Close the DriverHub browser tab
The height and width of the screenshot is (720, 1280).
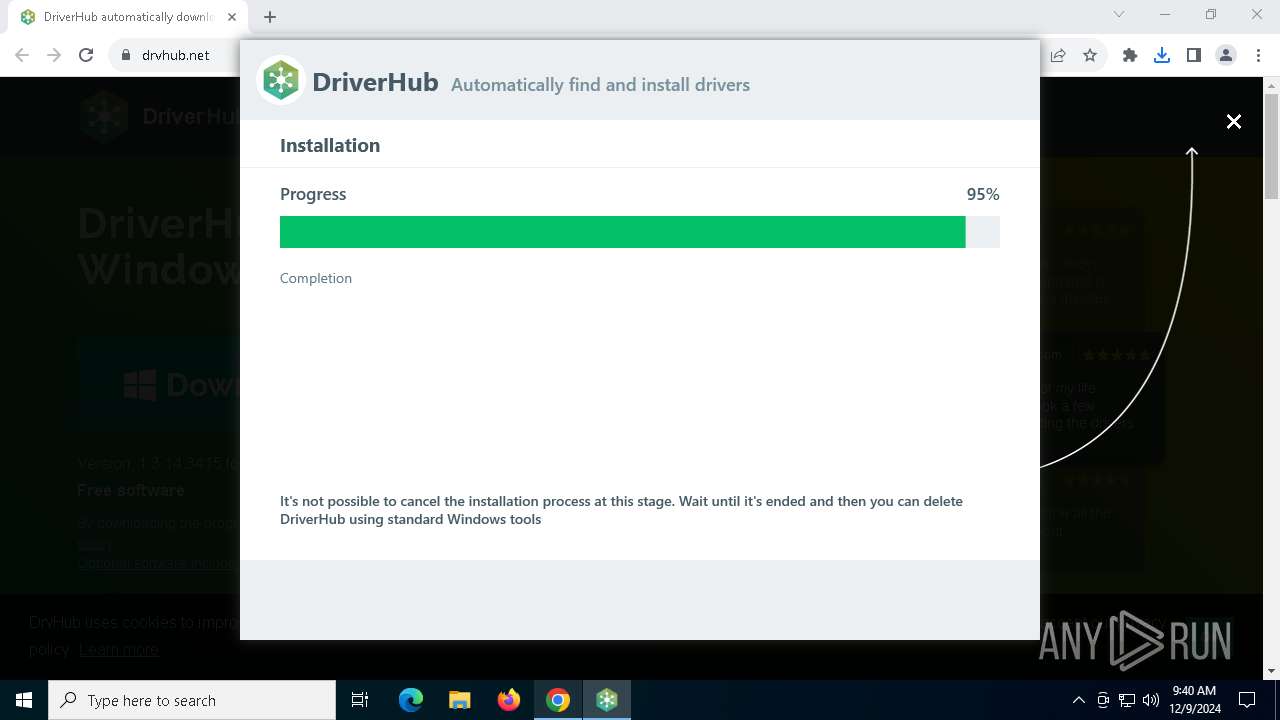232,17
